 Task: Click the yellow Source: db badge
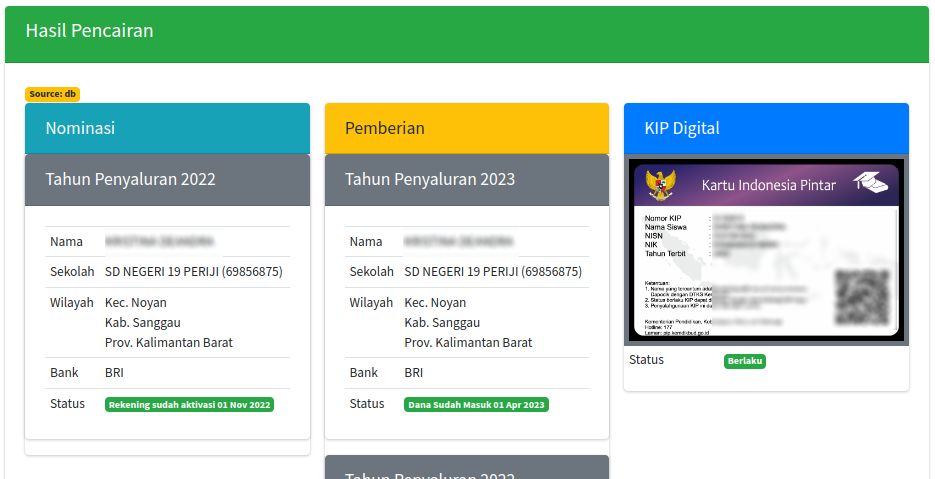click(x=52, y=94)
